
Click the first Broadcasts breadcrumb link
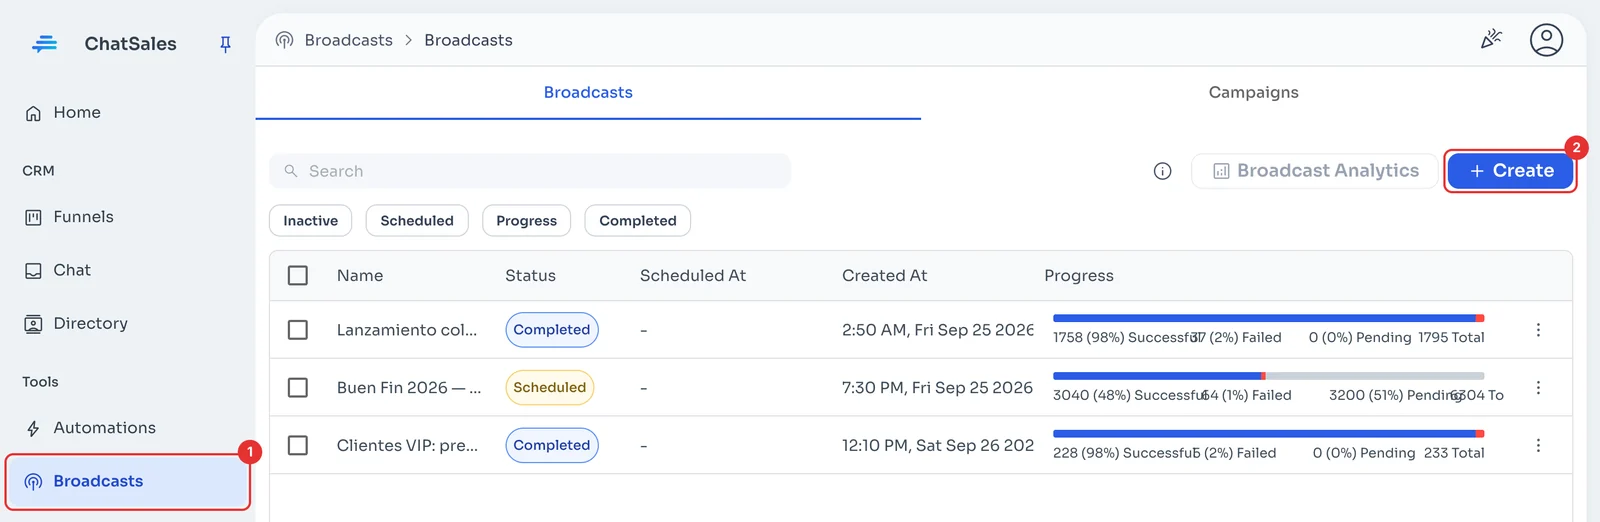click(x=349, y=40)
